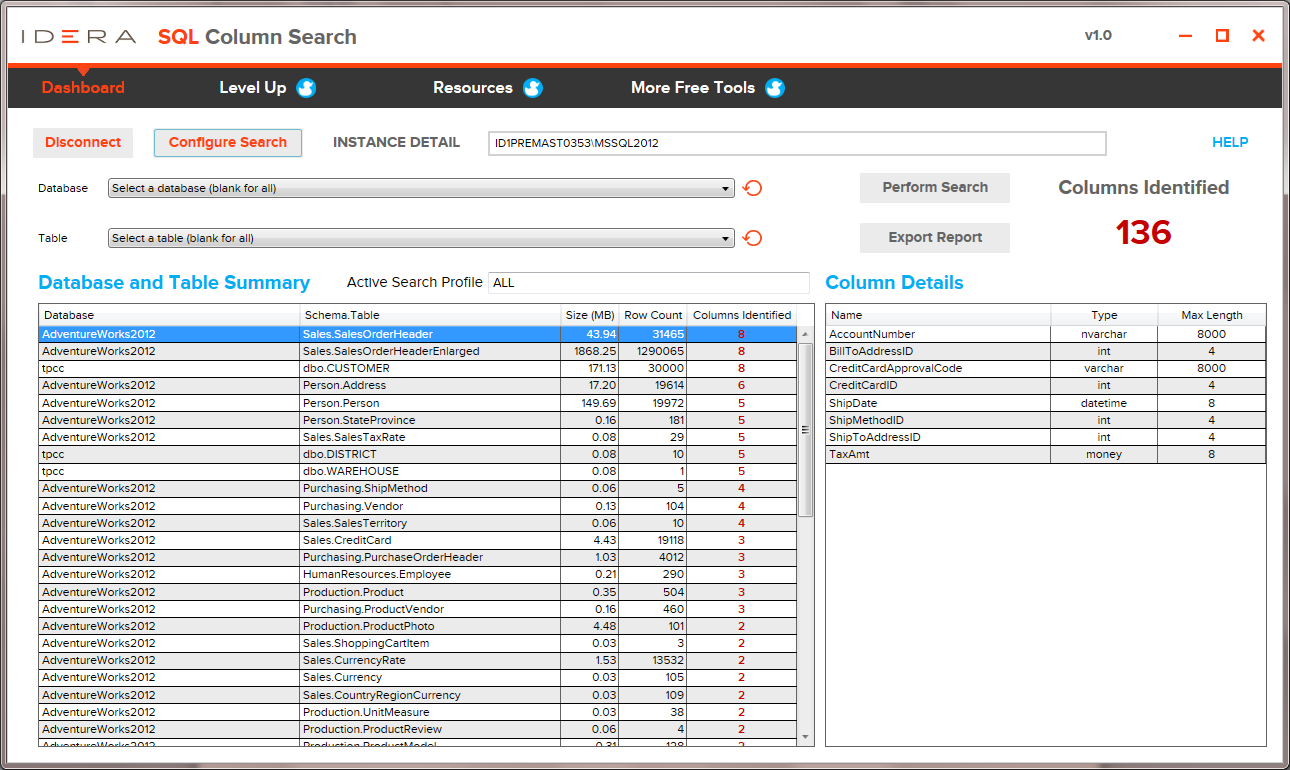Screen dimensions: 1290x770
Task: Export the search report
Action: pos(934,238)
